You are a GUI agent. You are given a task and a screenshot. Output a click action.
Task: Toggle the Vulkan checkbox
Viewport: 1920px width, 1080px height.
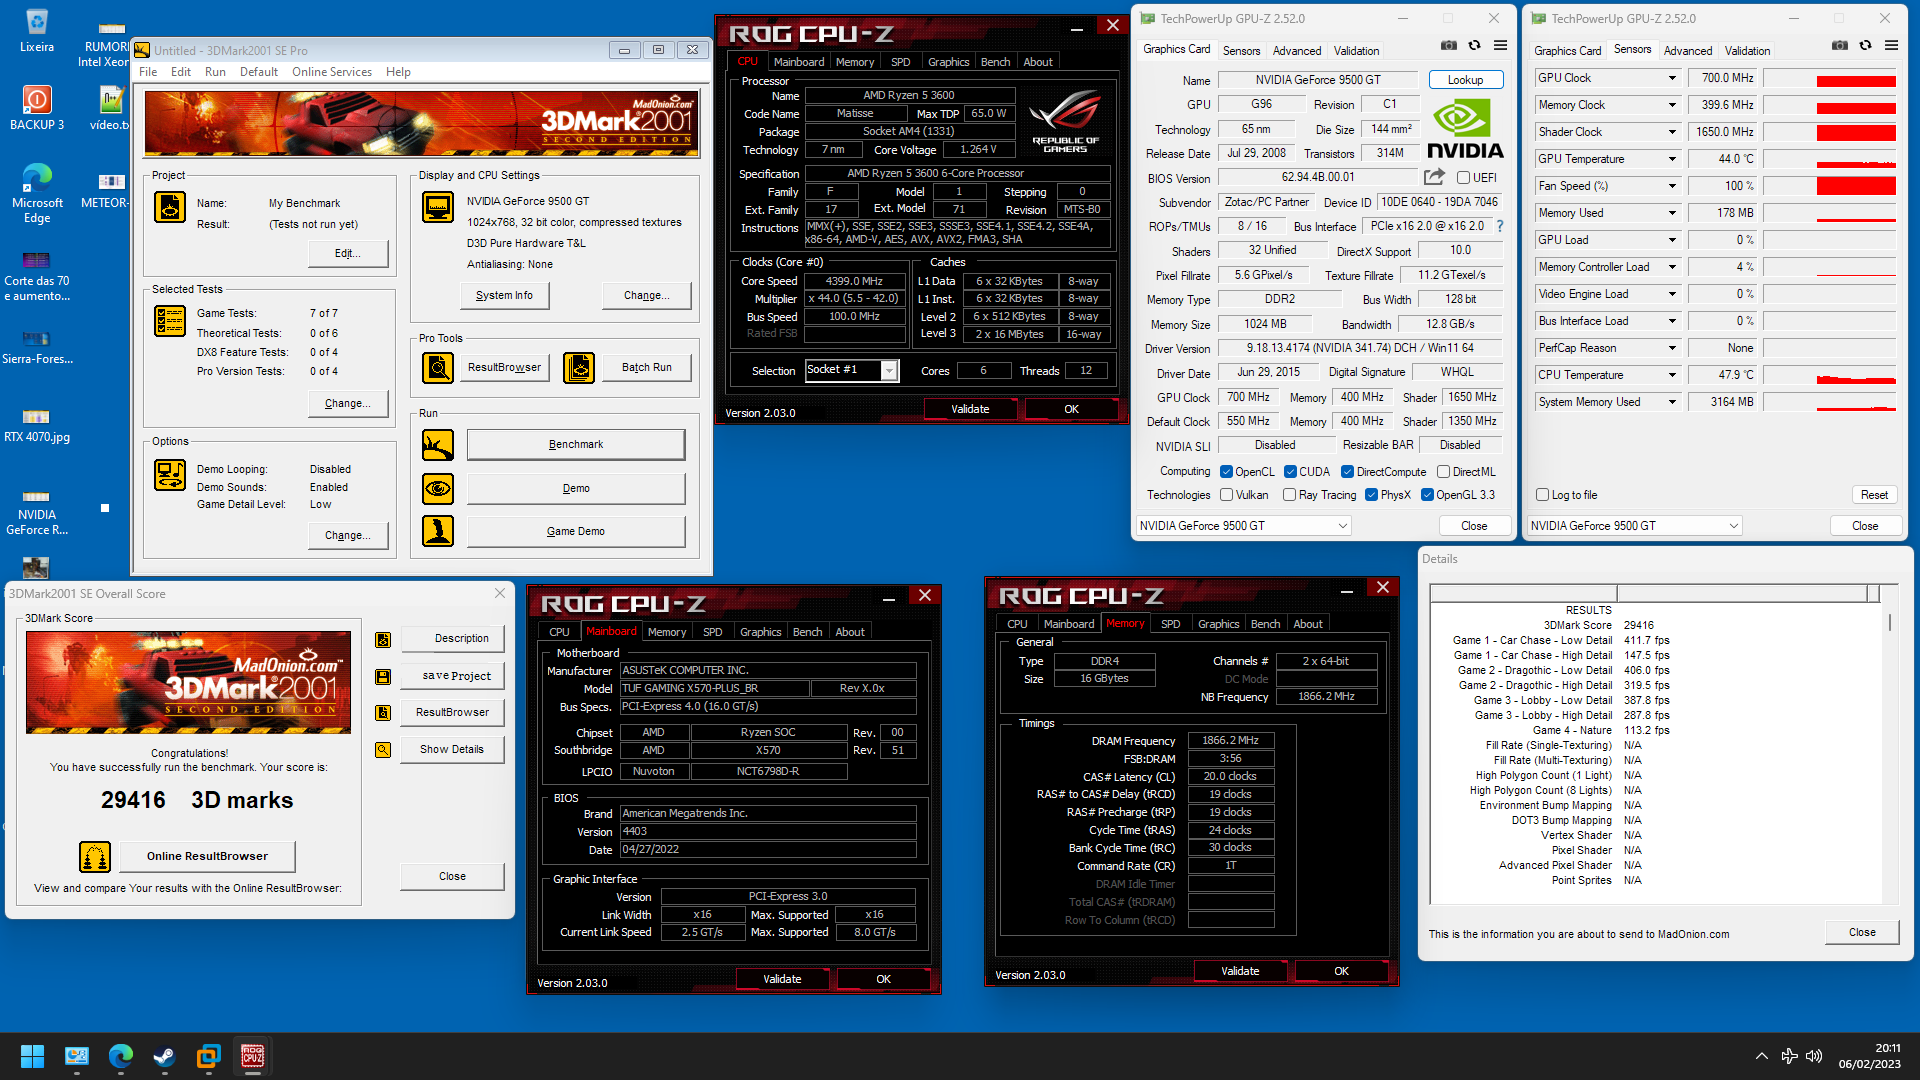coord(1227,495)
